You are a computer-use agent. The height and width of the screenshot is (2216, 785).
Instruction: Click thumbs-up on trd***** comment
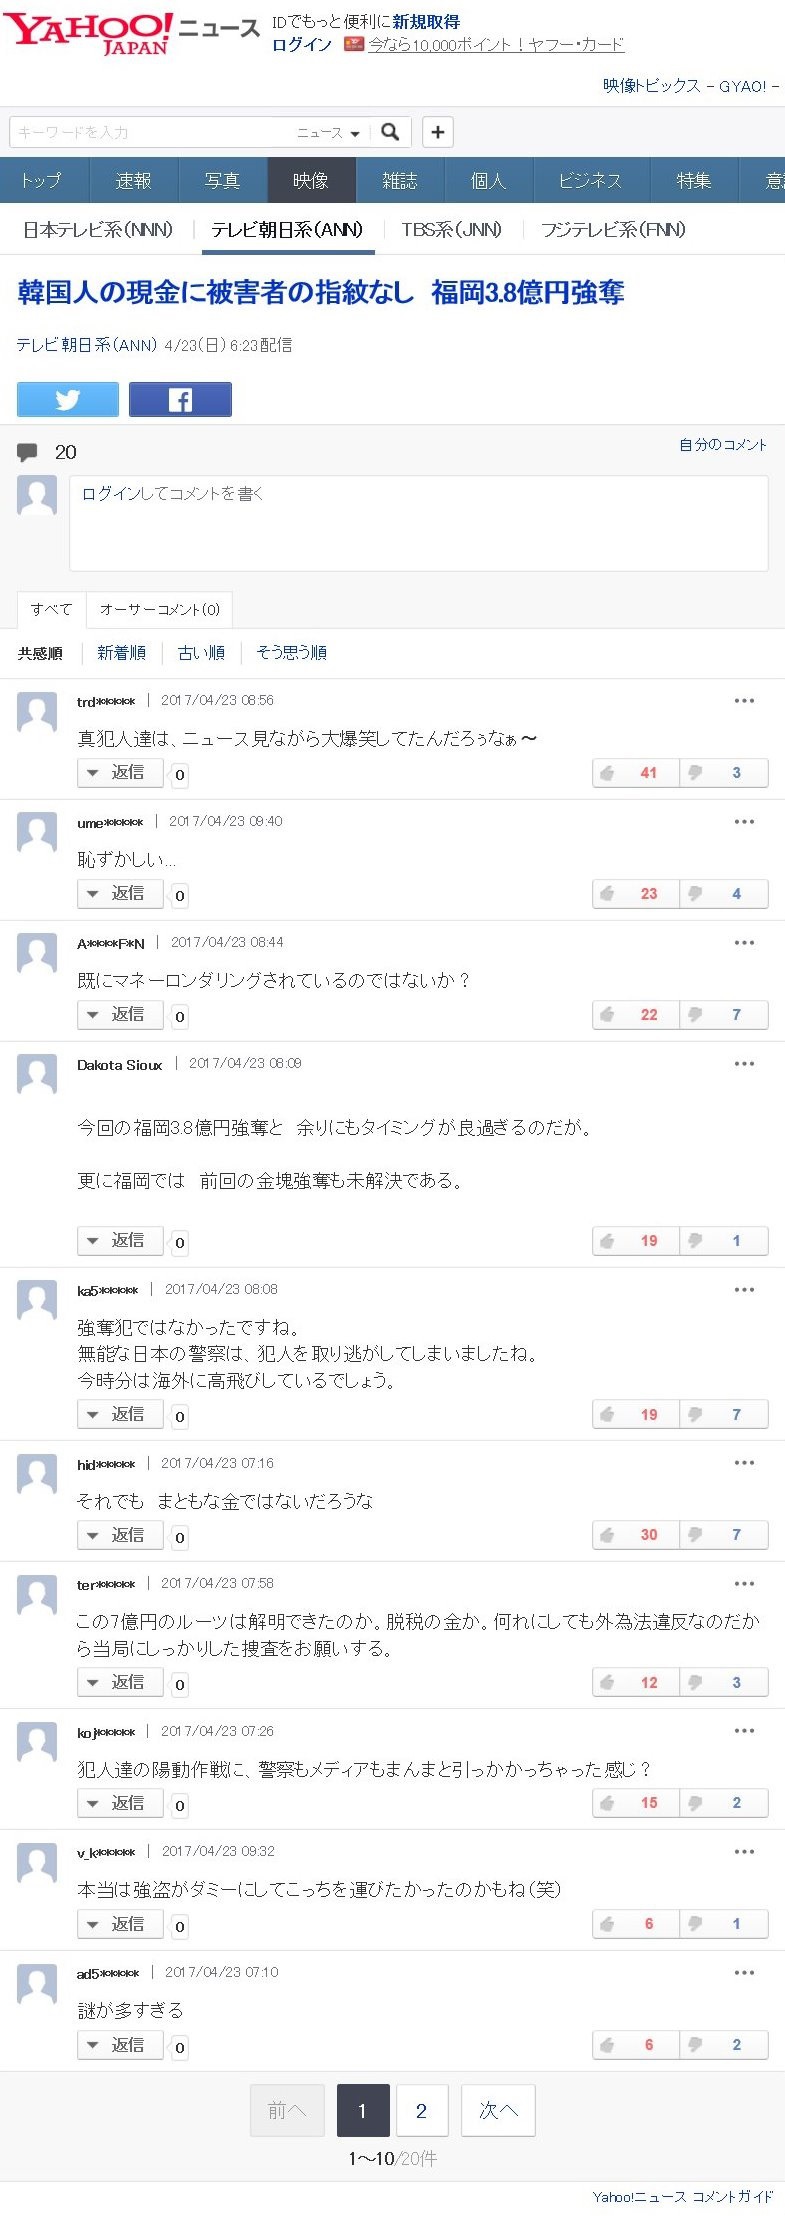tap(635, 773)
